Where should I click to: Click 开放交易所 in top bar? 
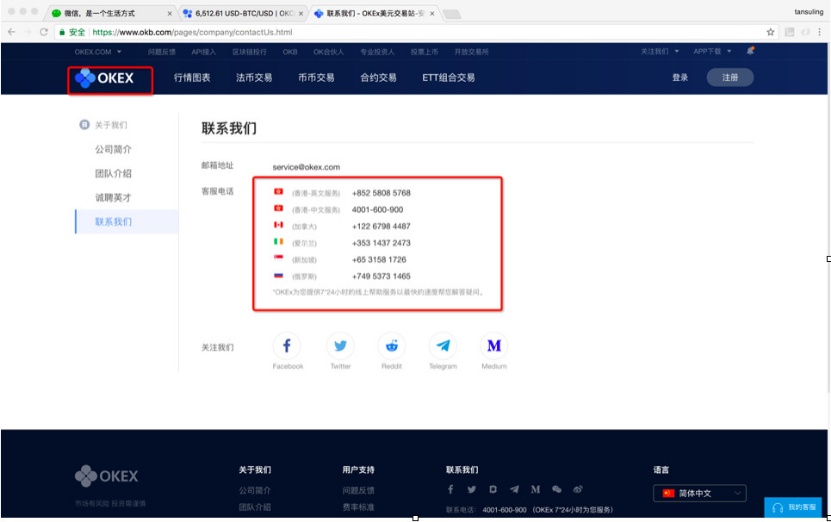pos(471,52)
